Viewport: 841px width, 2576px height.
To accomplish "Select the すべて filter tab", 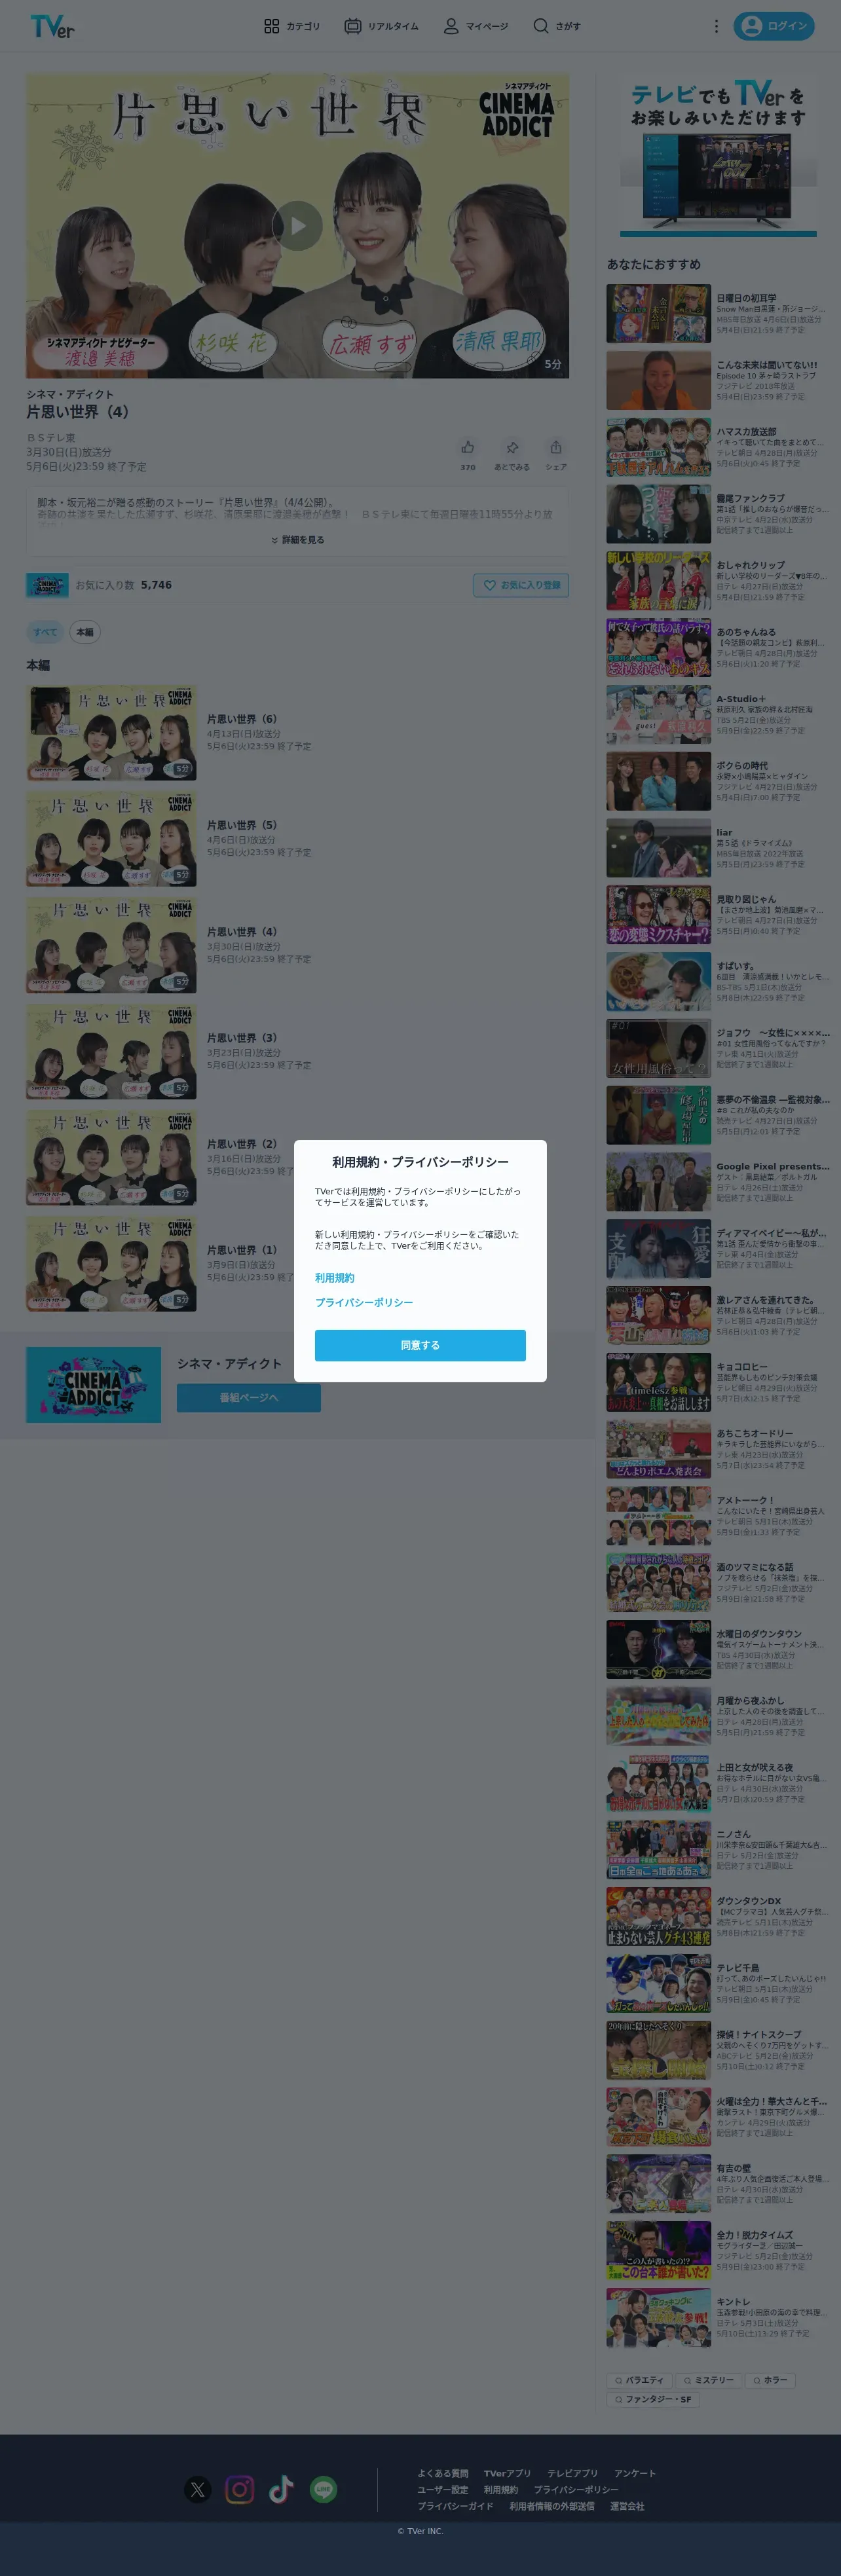I will (x=45, y=632).
